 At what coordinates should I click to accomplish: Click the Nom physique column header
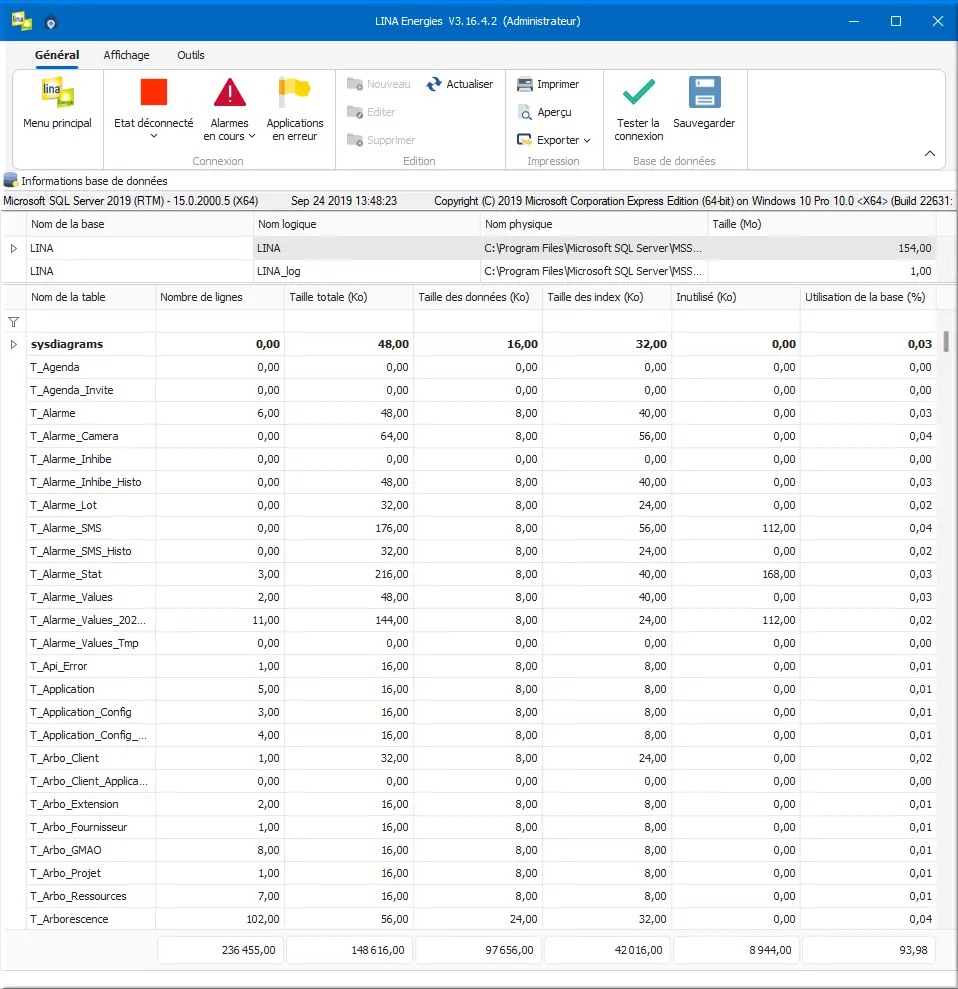point(593,224)
